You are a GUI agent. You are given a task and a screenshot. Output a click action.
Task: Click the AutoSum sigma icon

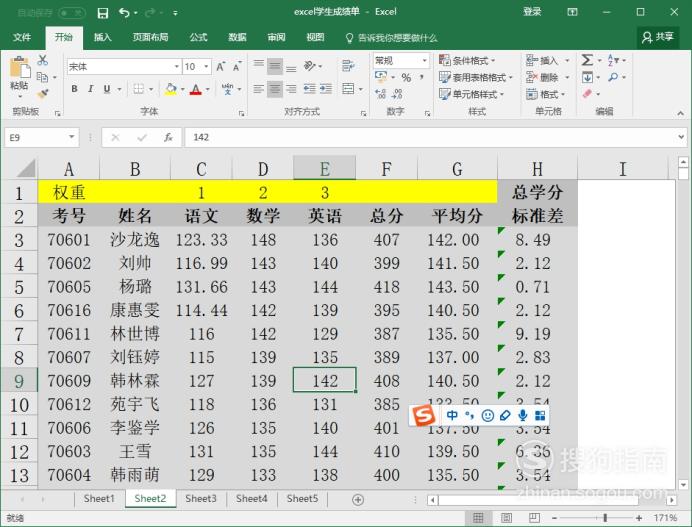[587, 60]
